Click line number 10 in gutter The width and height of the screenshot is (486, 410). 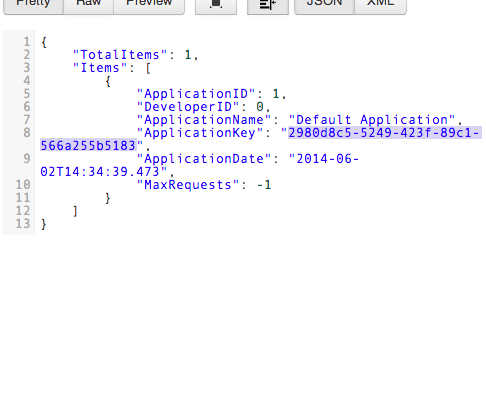23,185
